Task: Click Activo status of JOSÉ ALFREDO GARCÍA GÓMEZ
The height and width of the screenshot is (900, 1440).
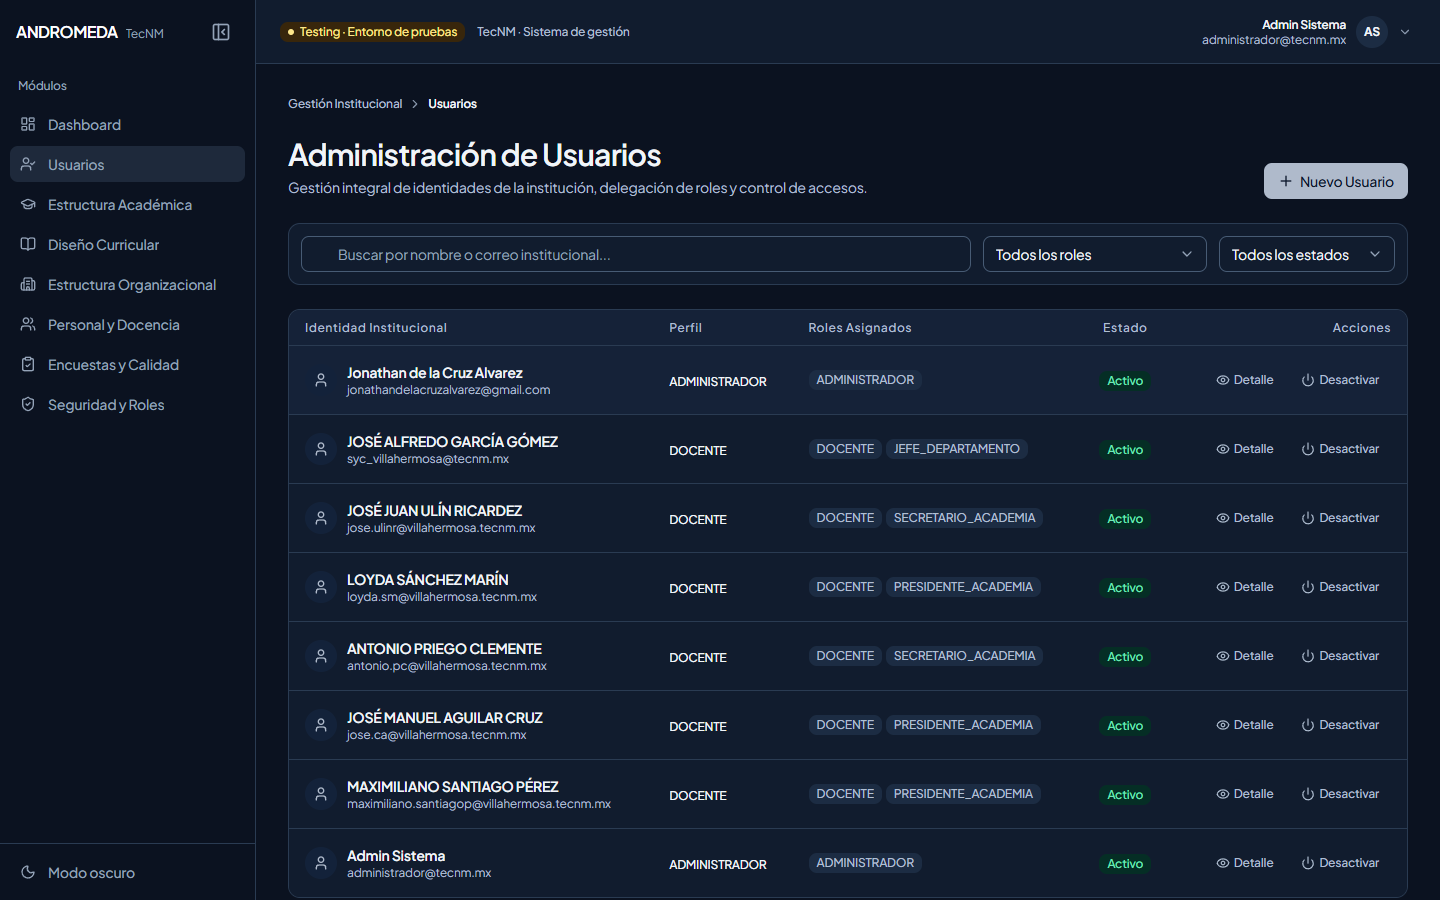Action: click(1125, 450)
